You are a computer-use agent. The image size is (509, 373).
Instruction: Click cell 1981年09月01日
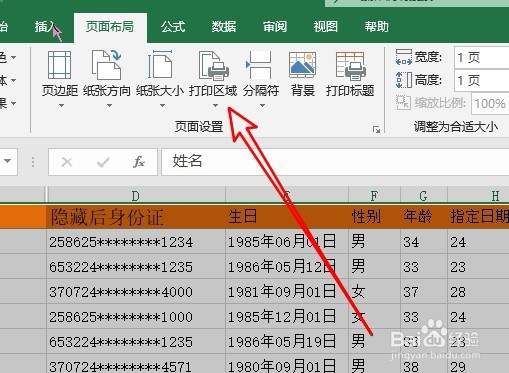(287, 292)
